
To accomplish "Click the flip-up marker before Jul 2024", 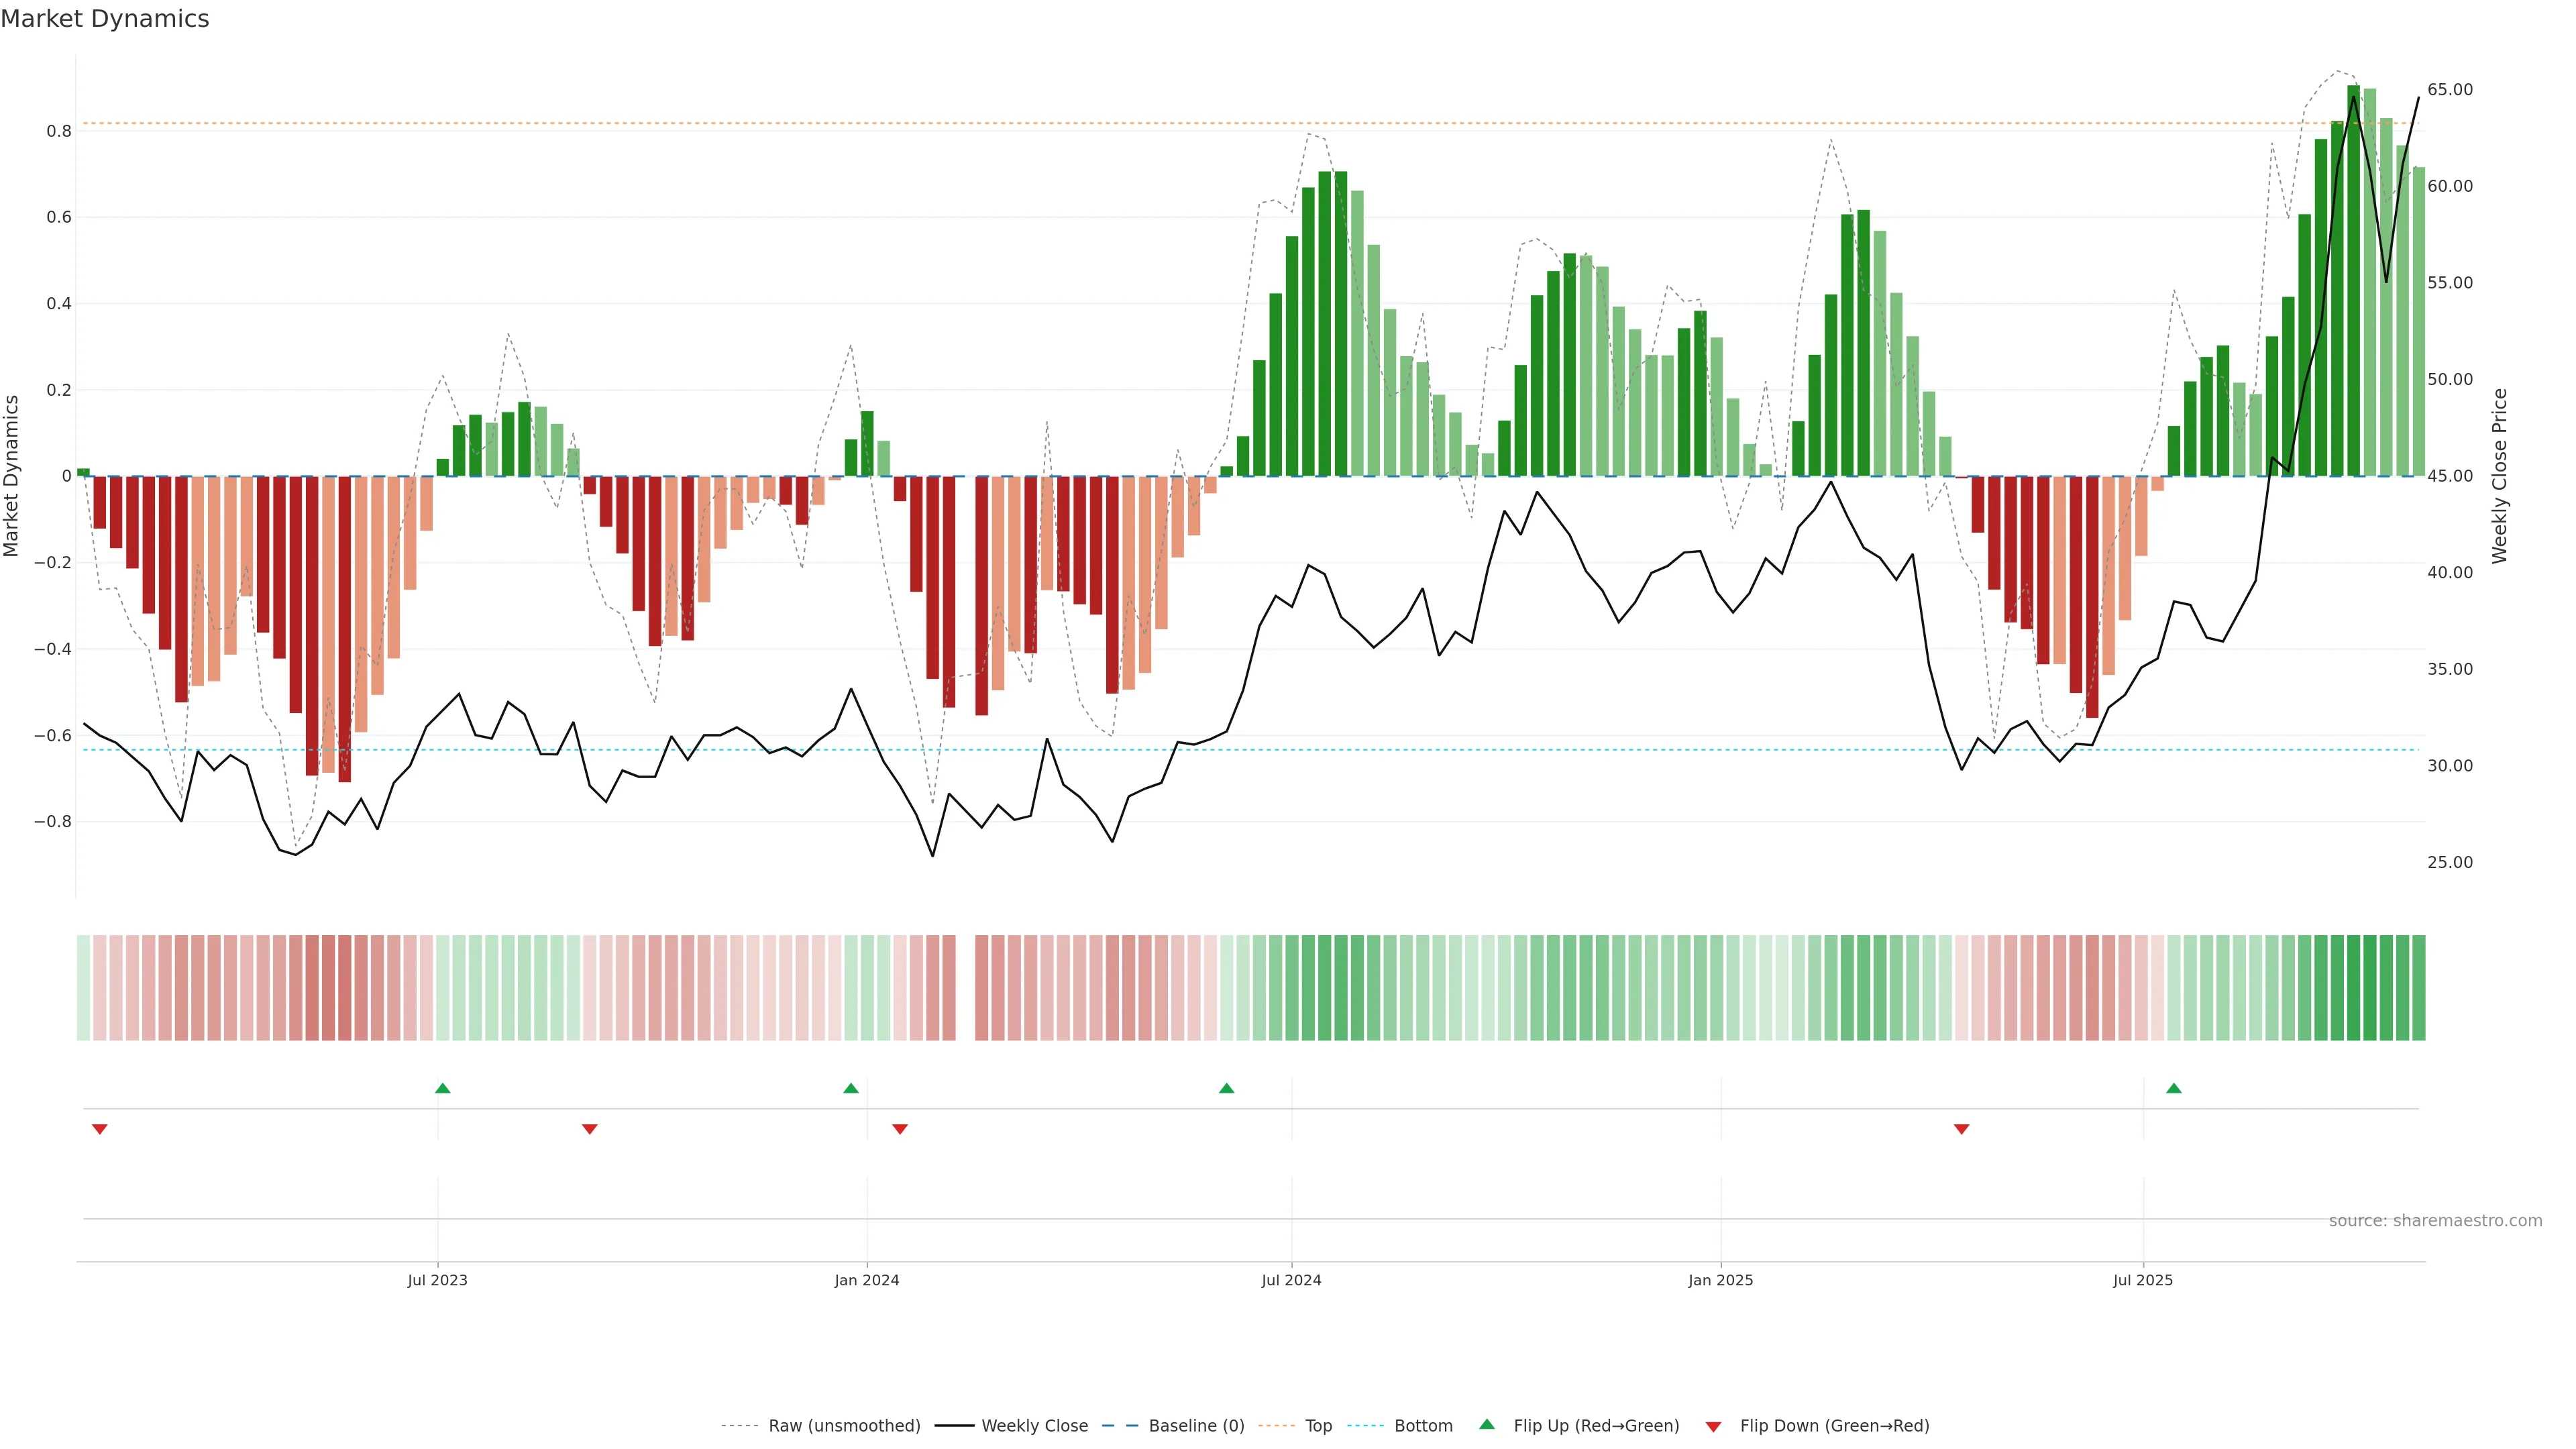I will click(1227, 1088).
